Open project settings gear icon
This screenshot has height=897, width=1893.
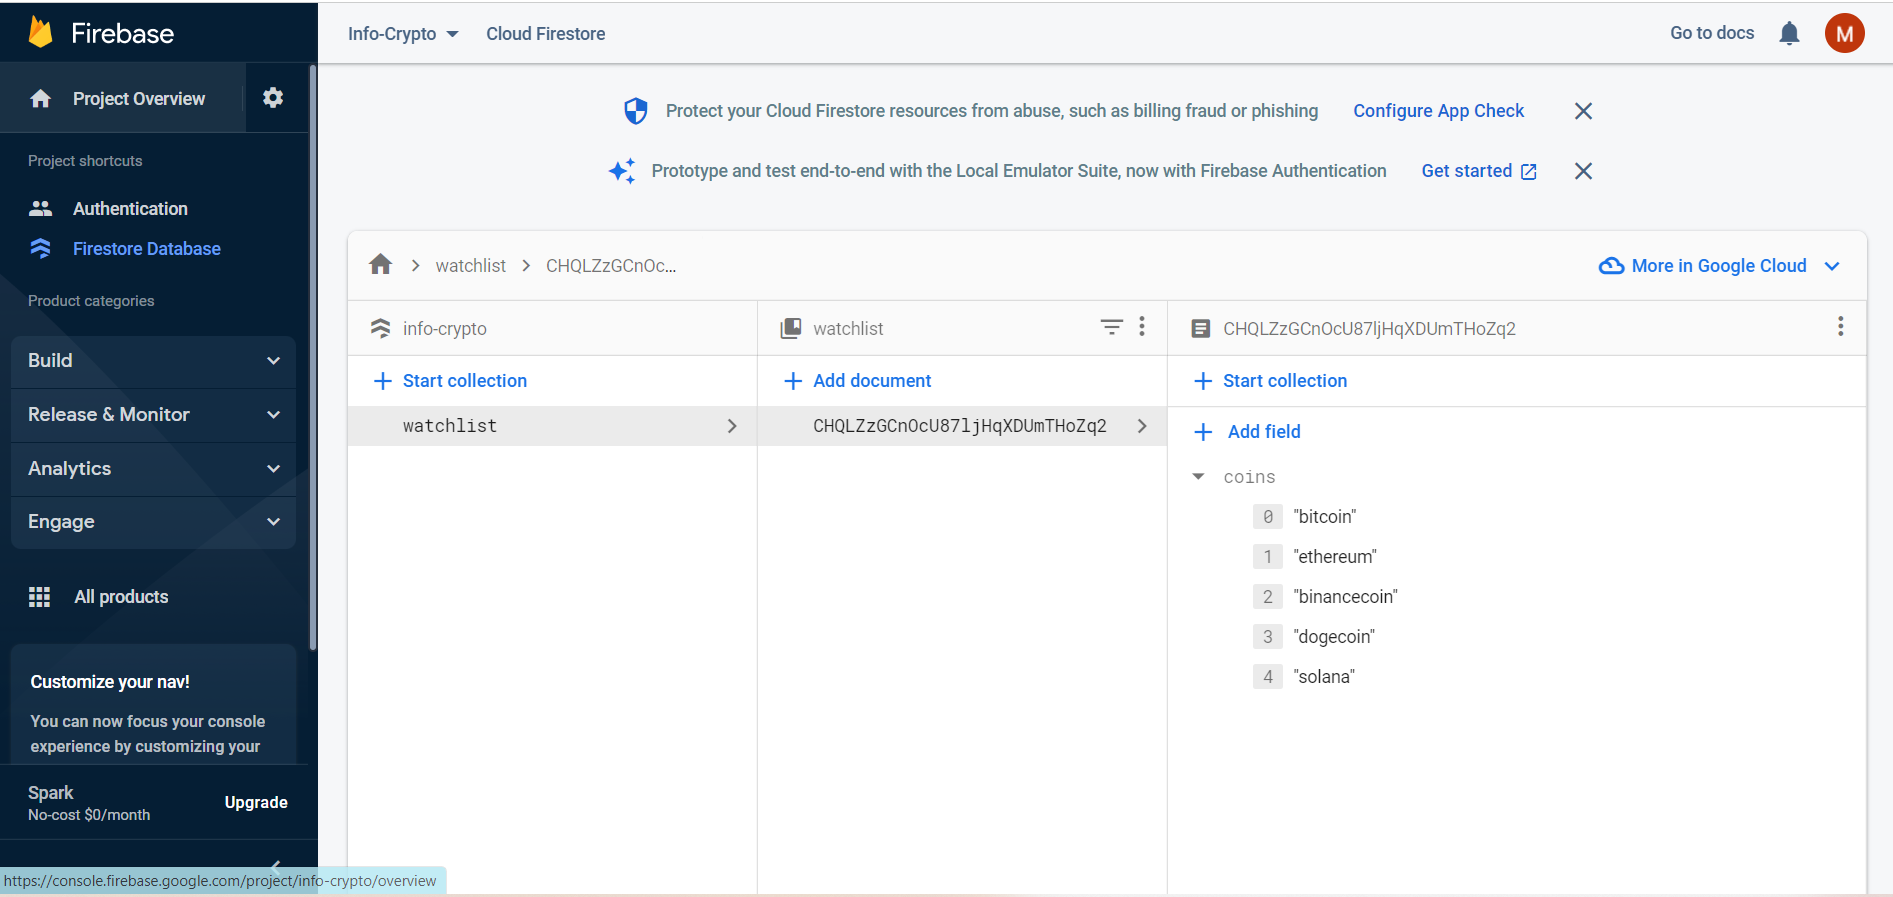(x=273, y=98)
